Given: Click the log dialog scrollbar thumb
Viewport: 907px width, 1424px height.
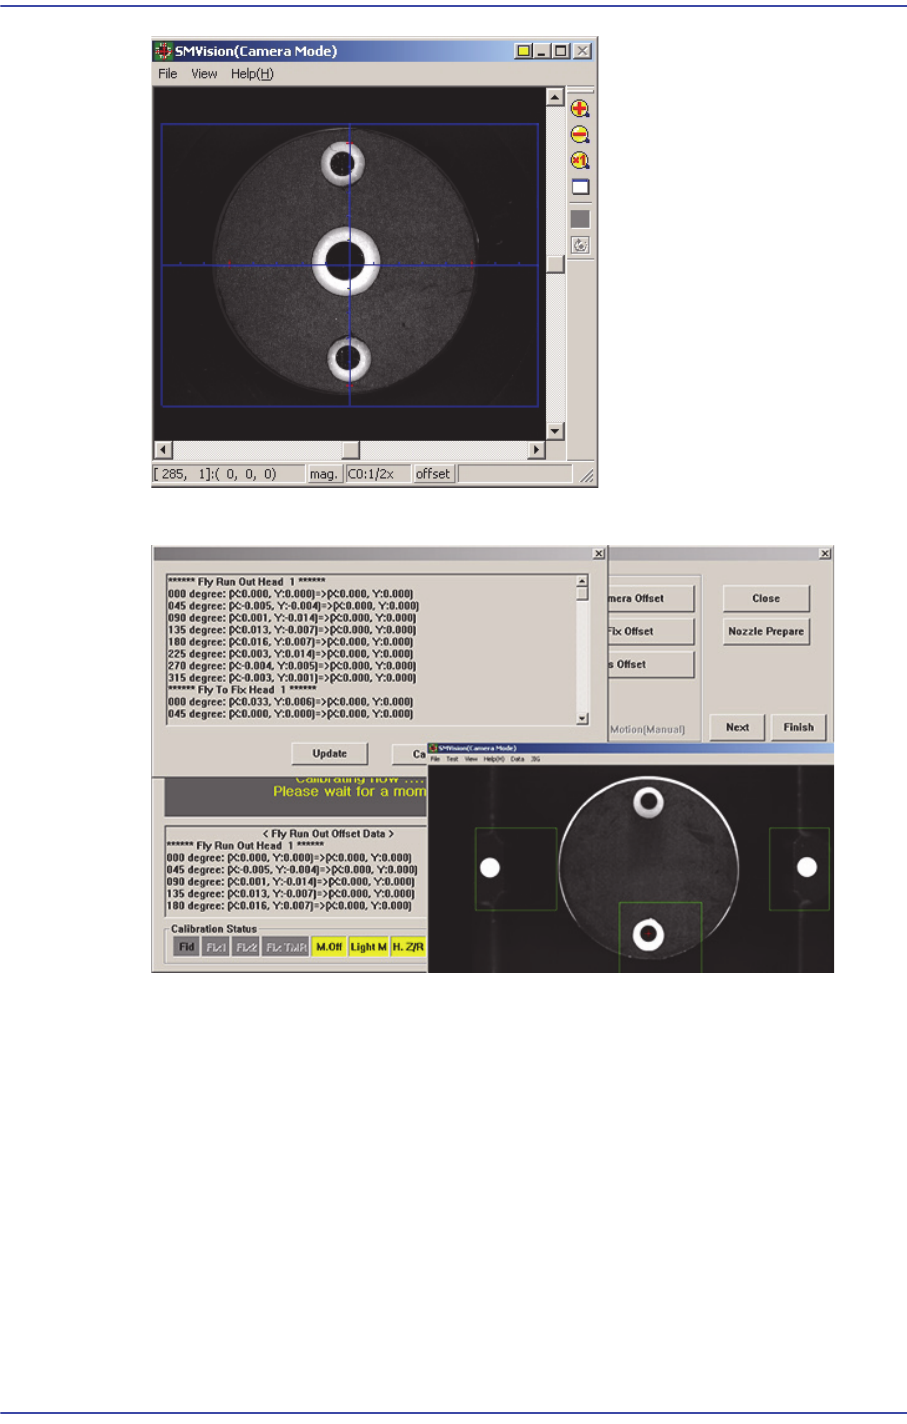Looking at the screenshot, I should [582, 593].
